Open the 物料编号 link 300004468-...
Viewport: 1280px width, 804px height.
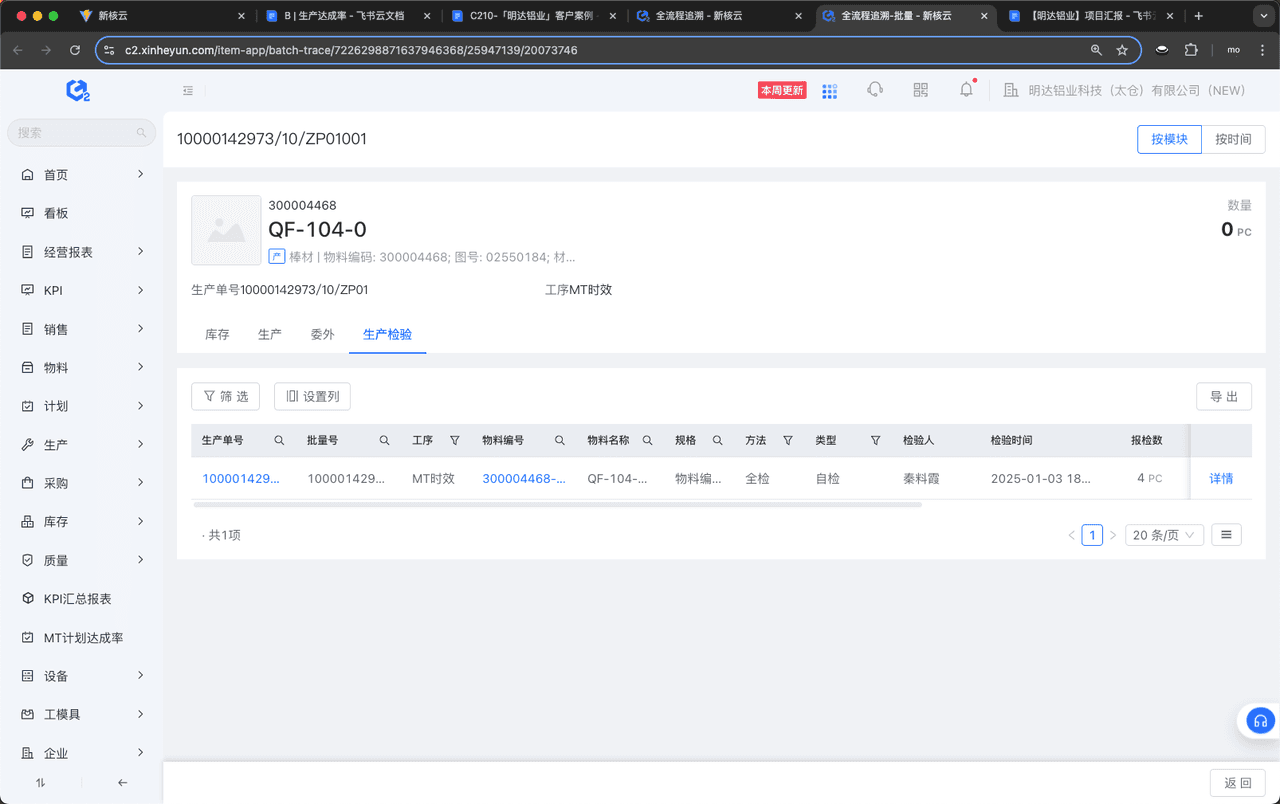tap(524, 479)
